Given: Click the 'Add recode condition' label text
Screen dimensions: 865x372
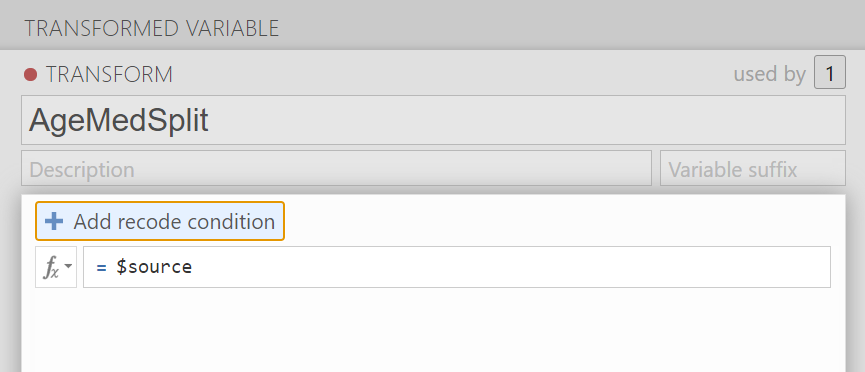Looking at the screenshot, I should [174, 221].
